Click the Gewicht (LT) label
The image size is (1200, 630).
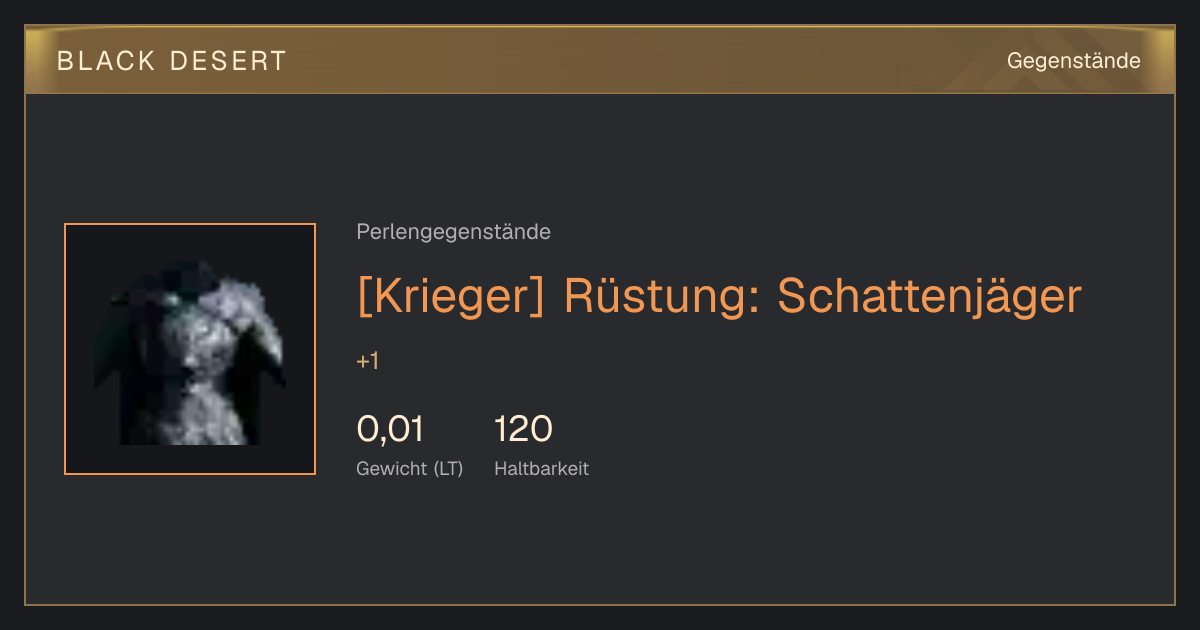coord(409,469)
